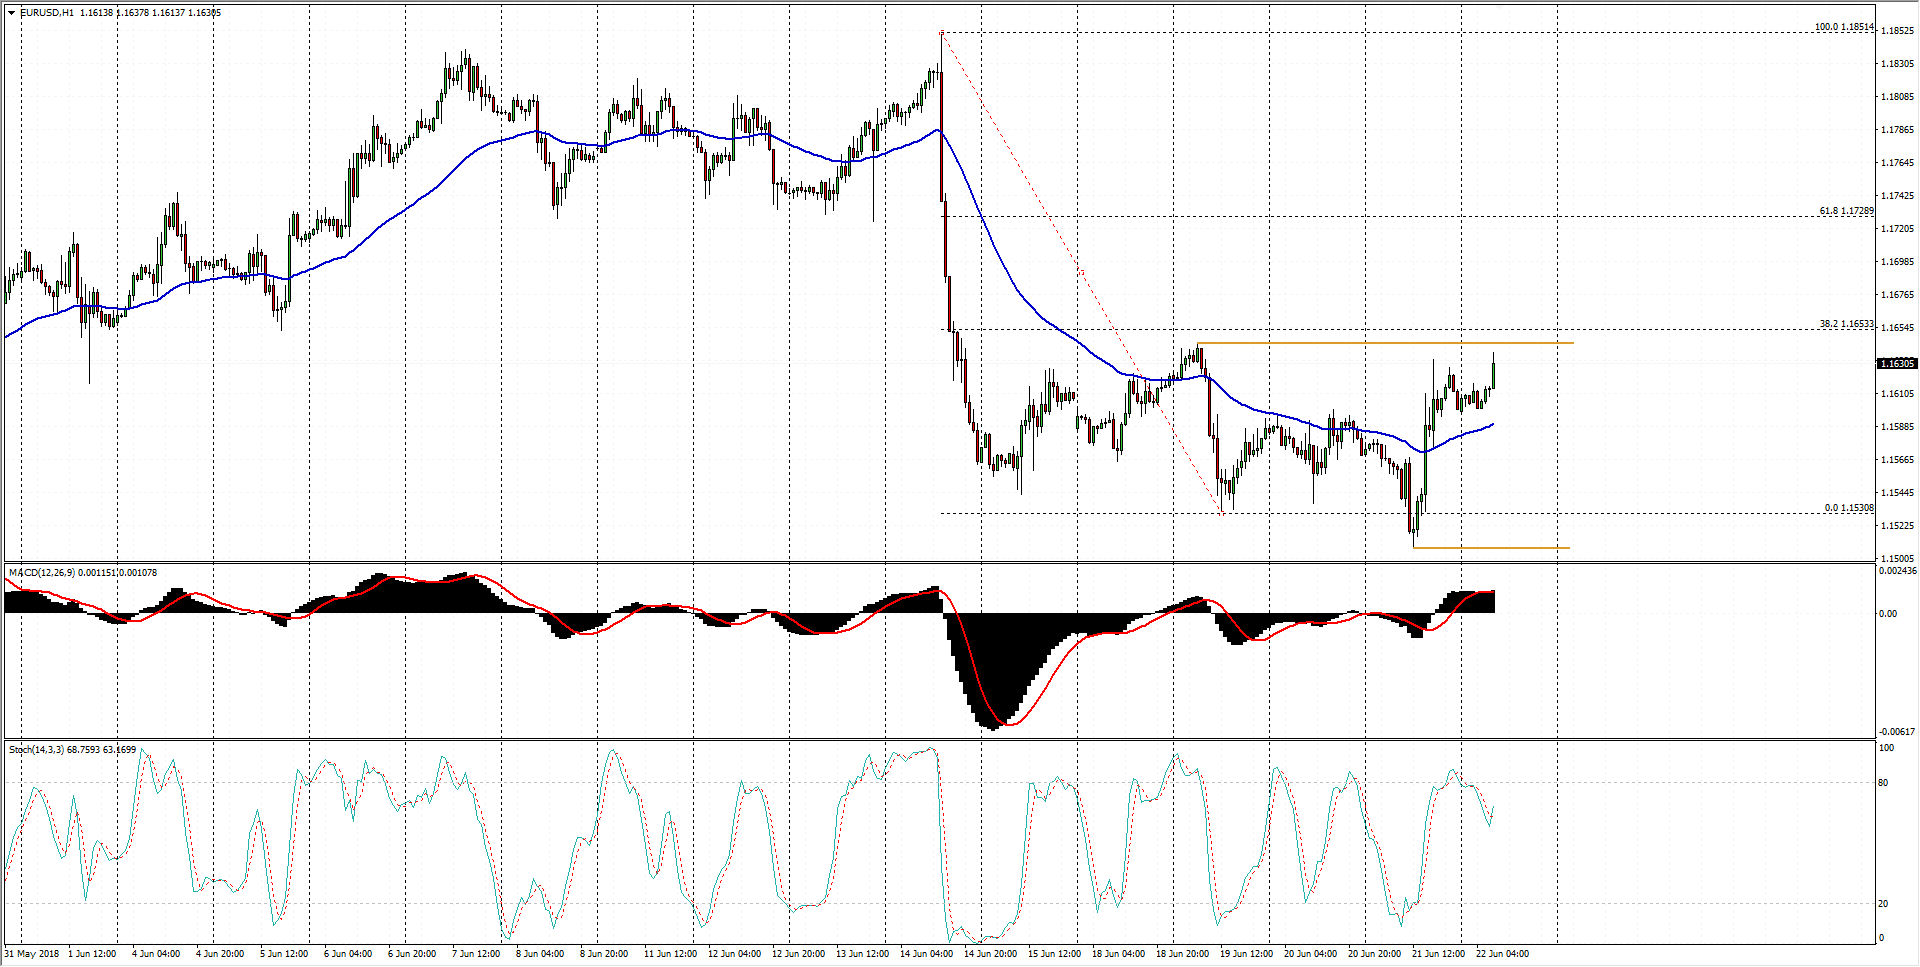Click the Stochastic 20 level marker
1920x967 pixels.
(x=1883, y=904)
